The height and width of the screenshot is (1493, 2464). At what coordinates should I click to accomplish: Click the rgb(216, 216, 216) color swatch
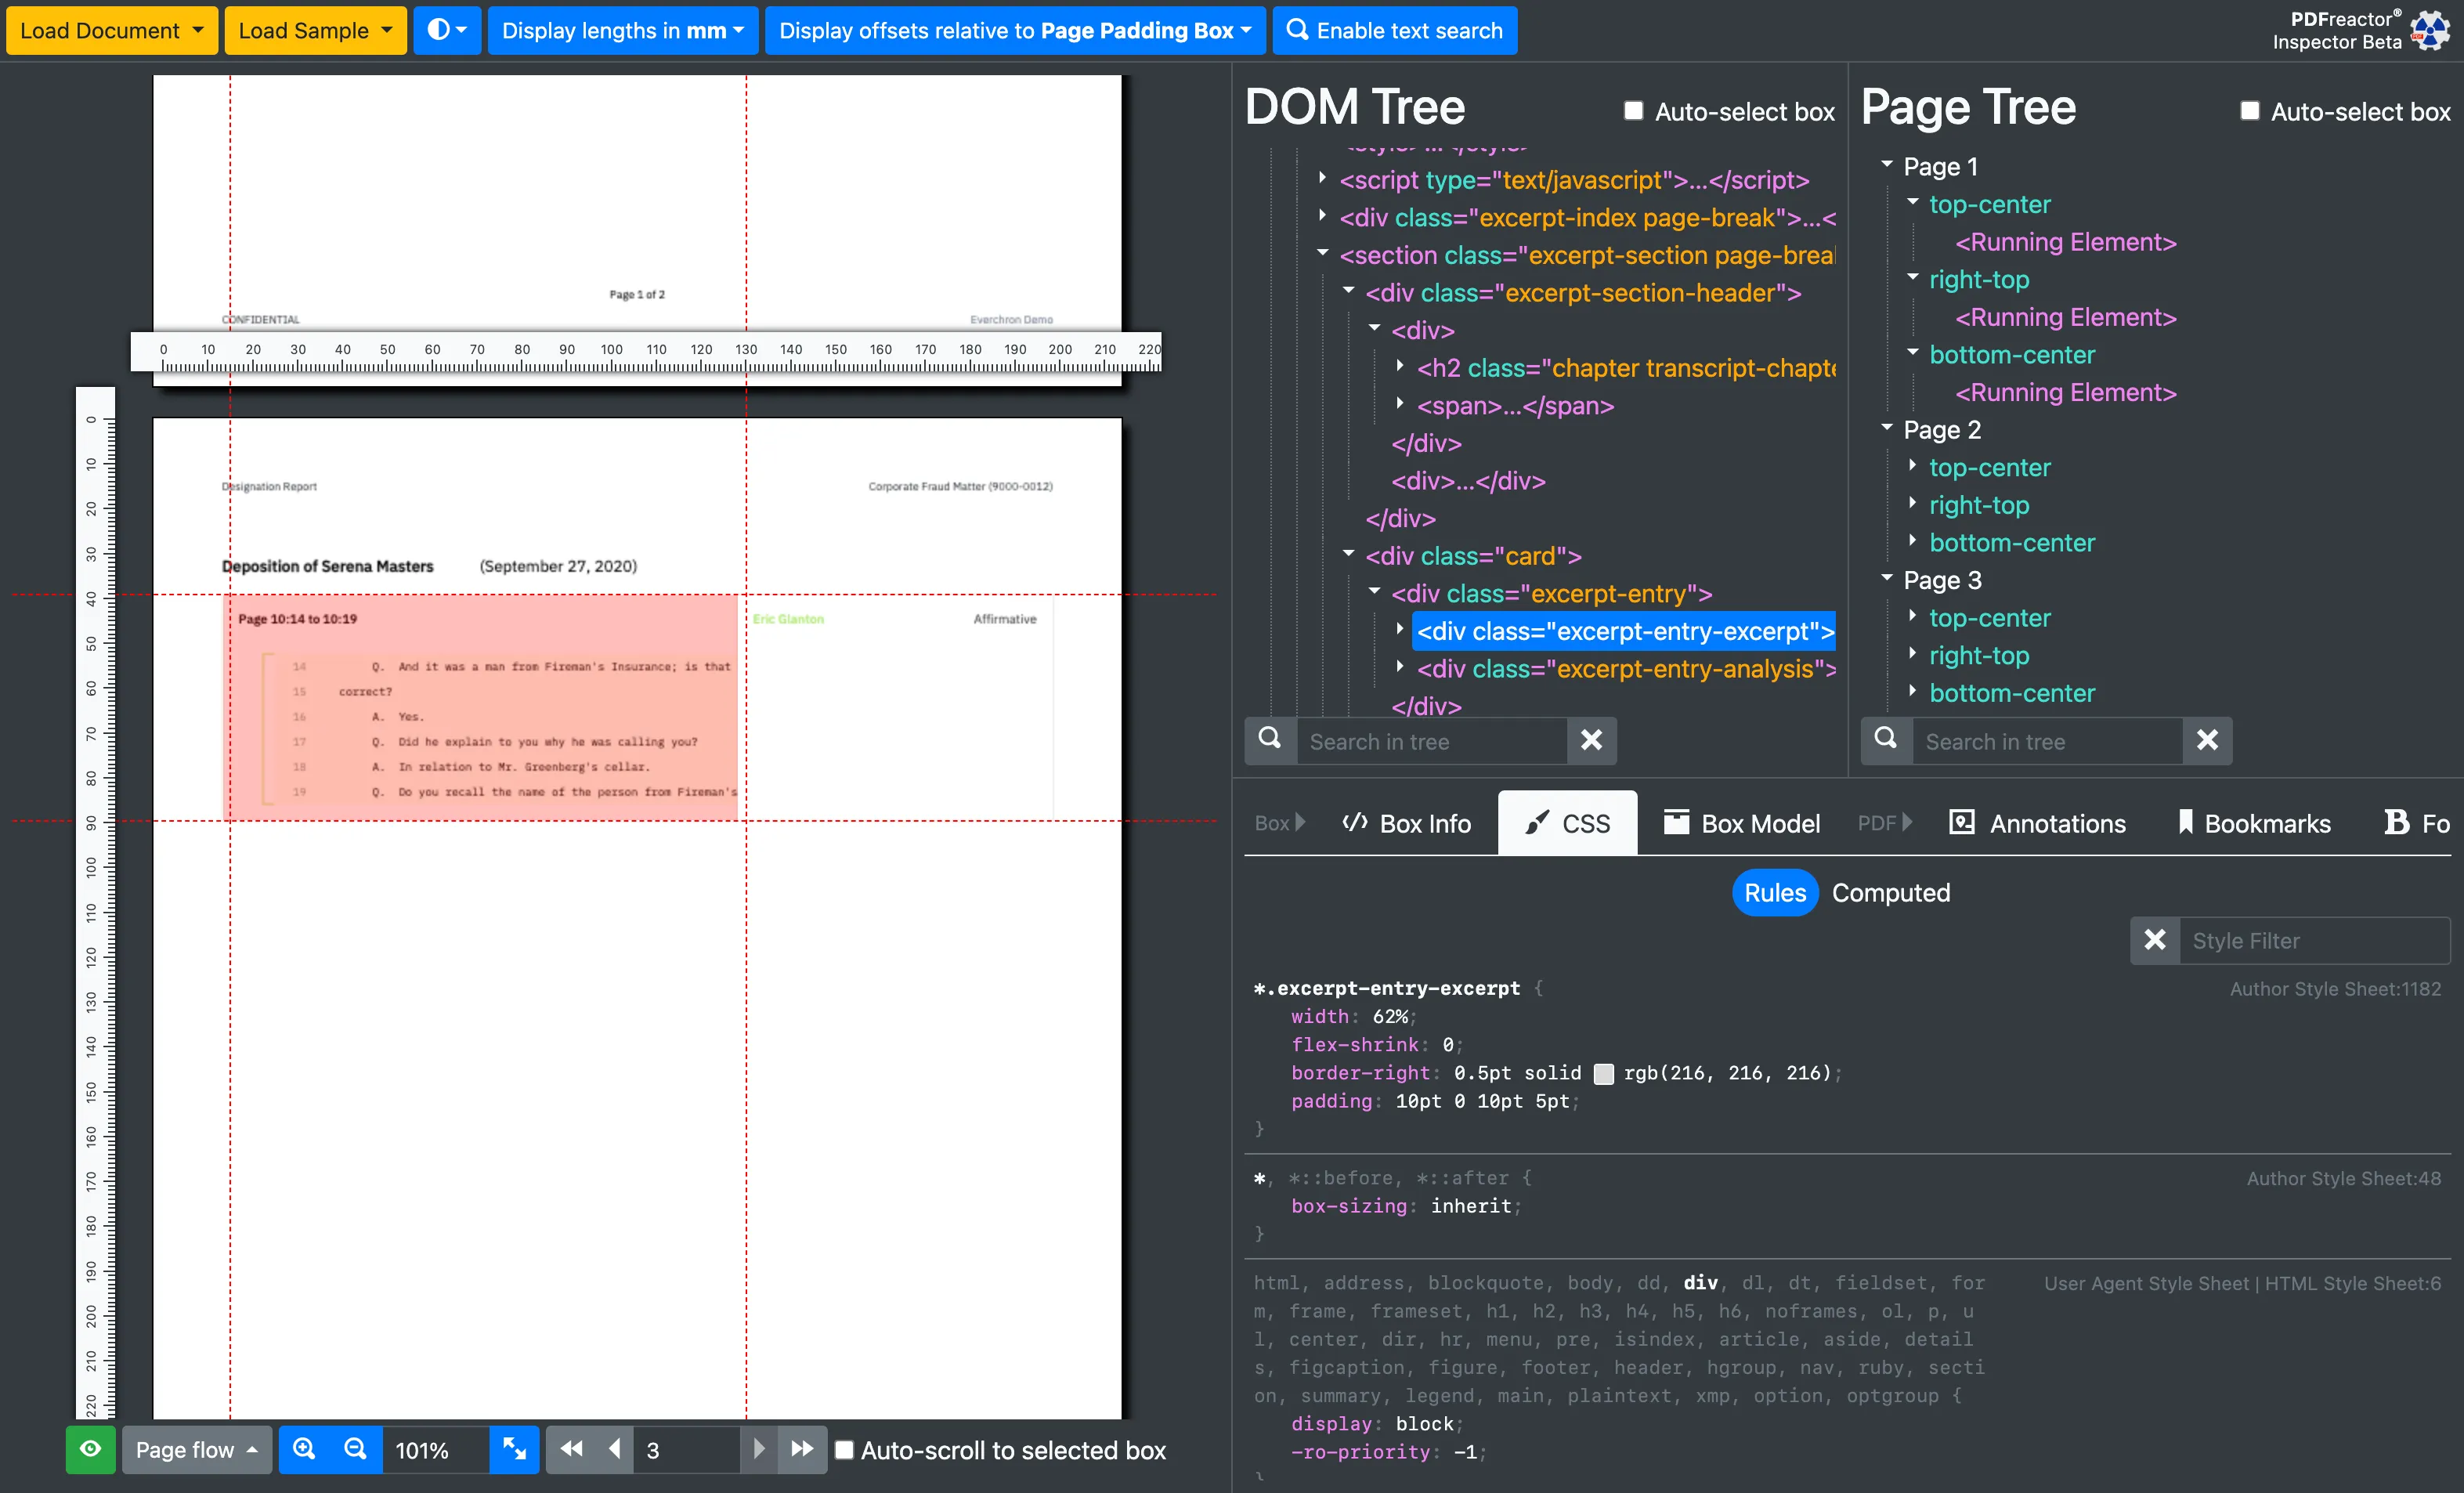[1603, 1073]
